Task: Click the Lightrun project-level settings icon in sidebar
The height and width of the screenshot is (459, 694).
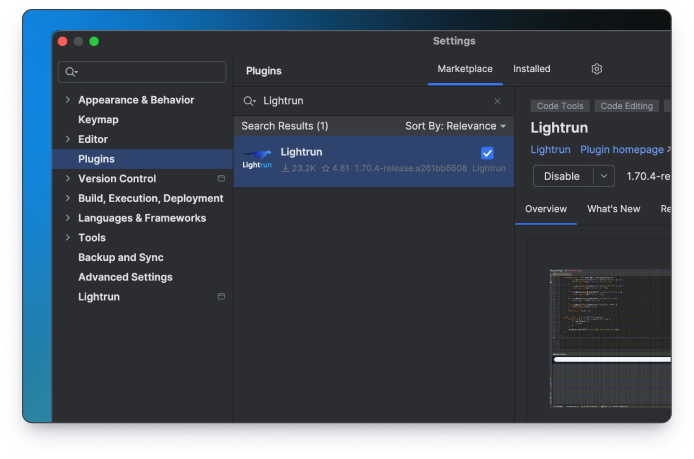Action: (x=221, y=296)
